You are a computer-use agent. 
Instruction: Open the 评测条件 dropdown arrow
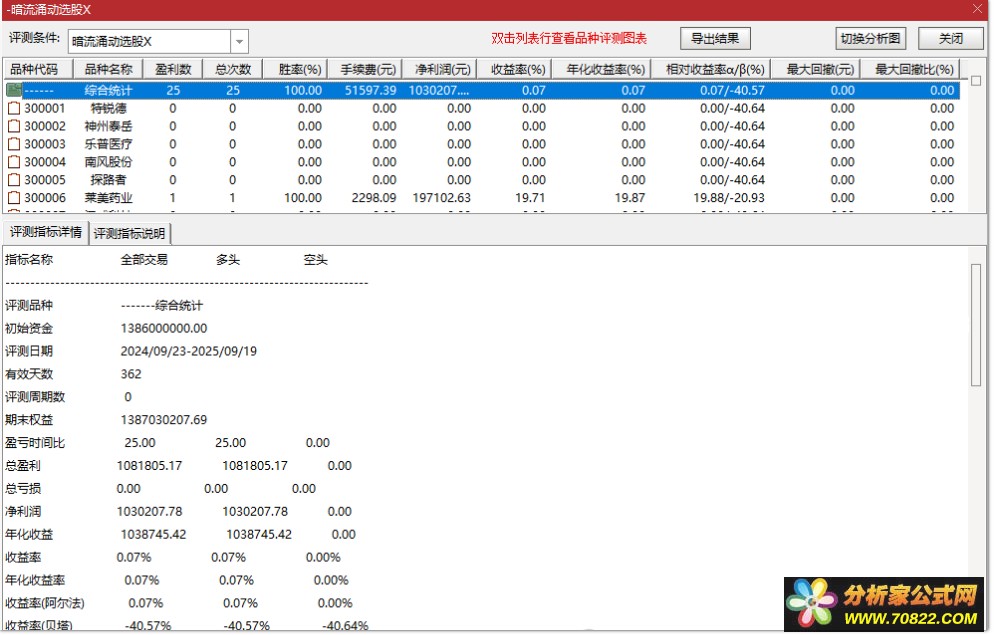(x=239, y=42)
